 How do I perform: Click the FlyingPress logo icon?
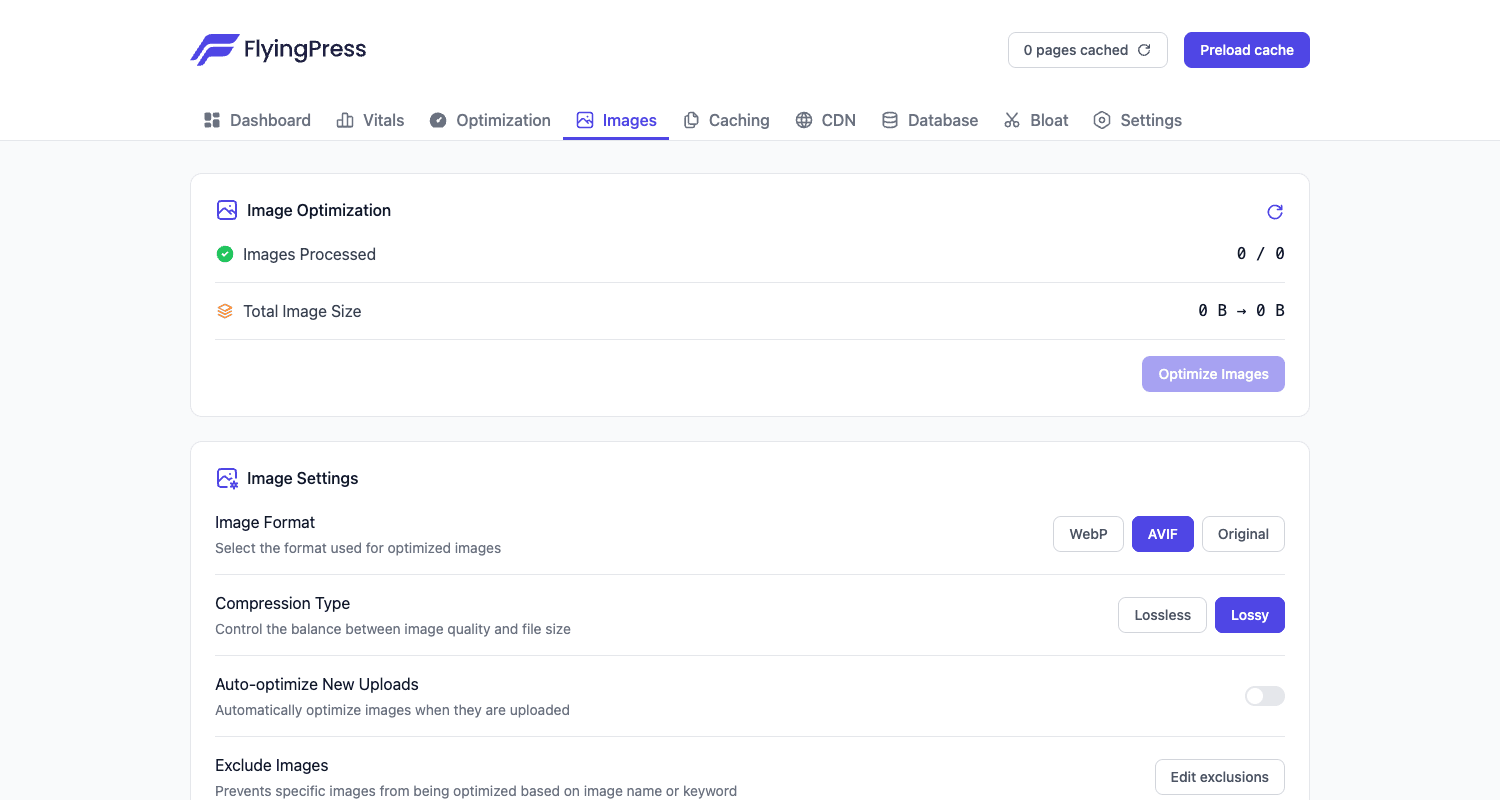click(214, 50)
